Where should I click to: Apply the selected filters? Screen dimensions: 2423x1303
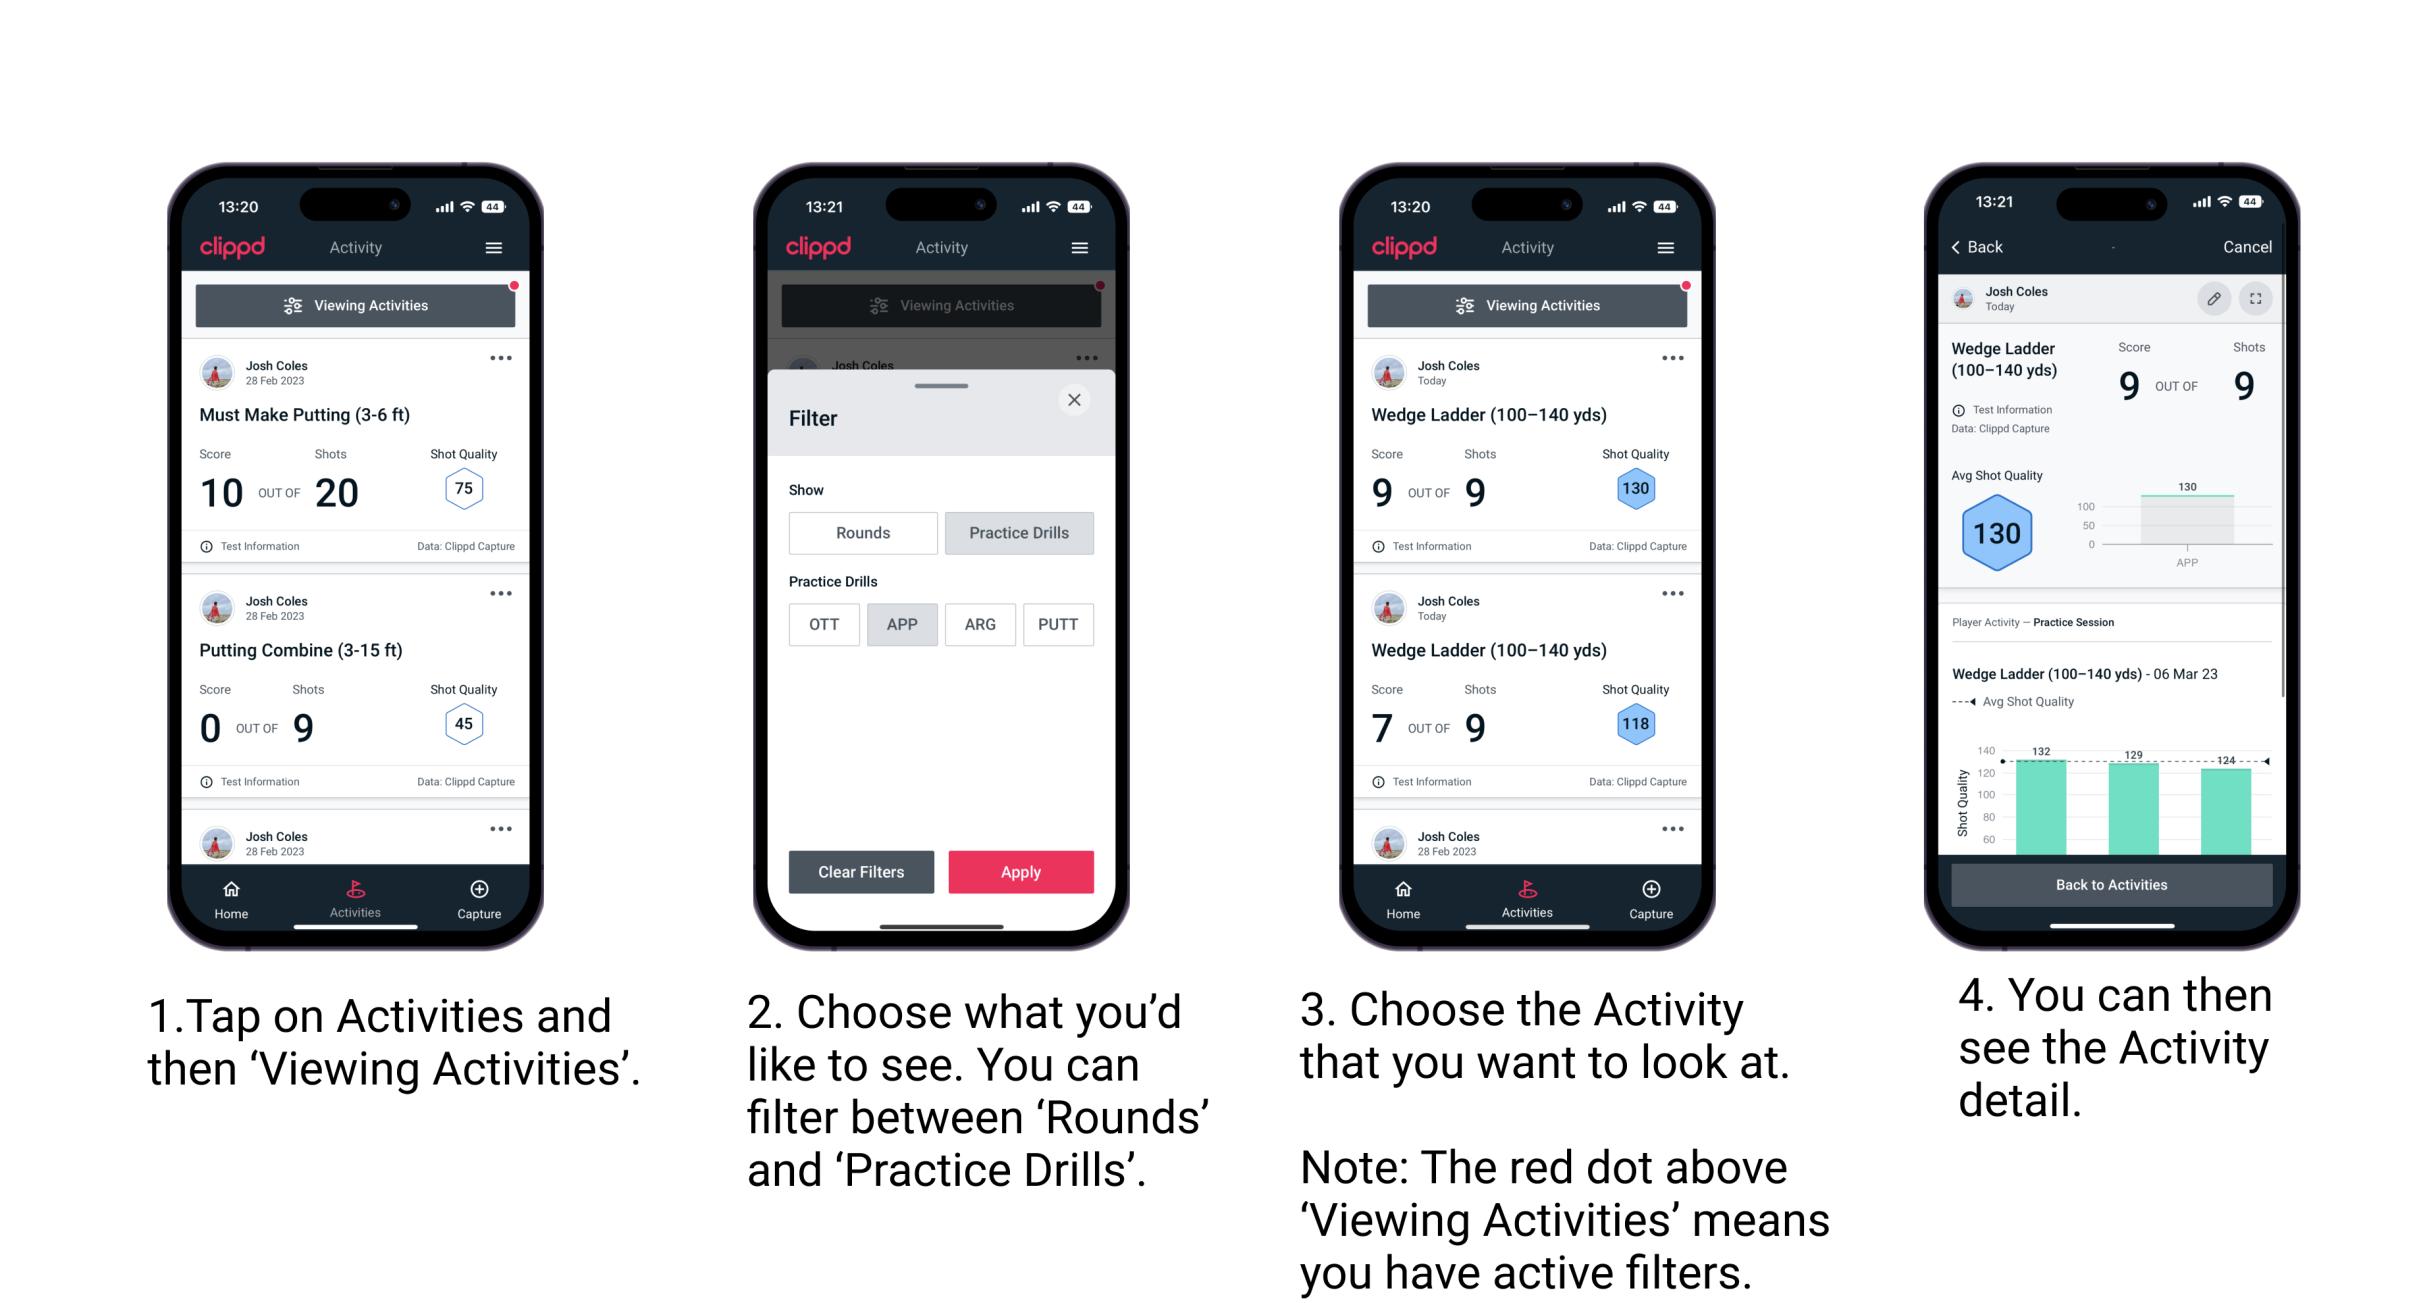coord(1022,871)
